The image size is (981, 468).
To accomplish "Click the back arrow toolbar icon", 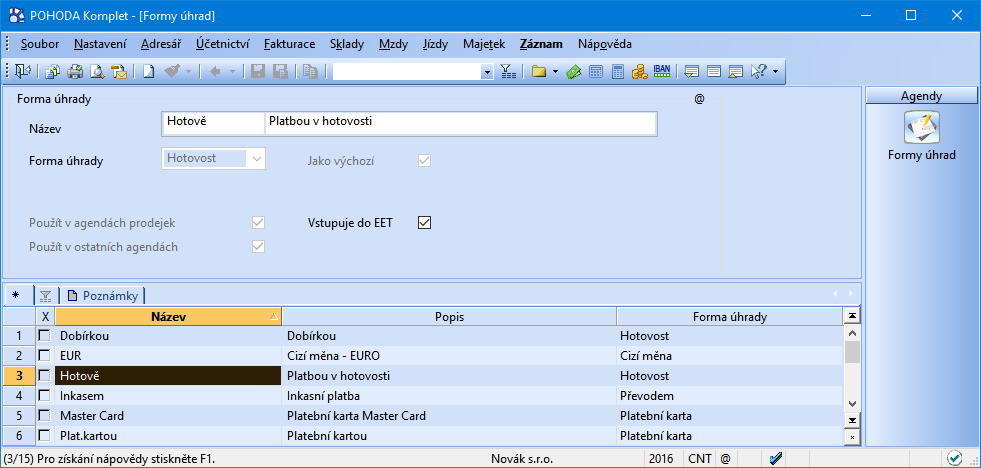I will 216,72.
